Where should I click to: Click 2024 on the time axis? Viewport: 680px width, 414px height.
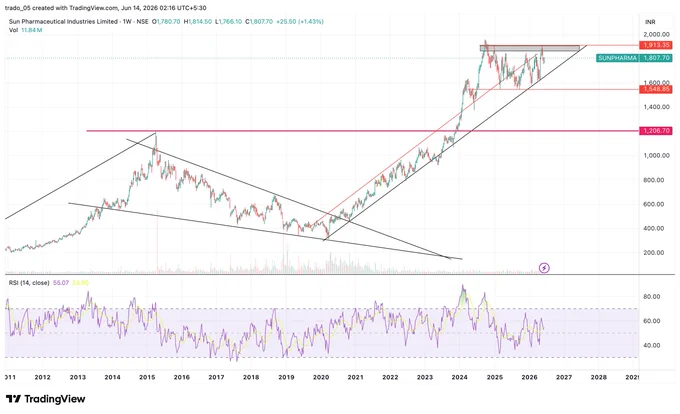[x=460, y=377]
